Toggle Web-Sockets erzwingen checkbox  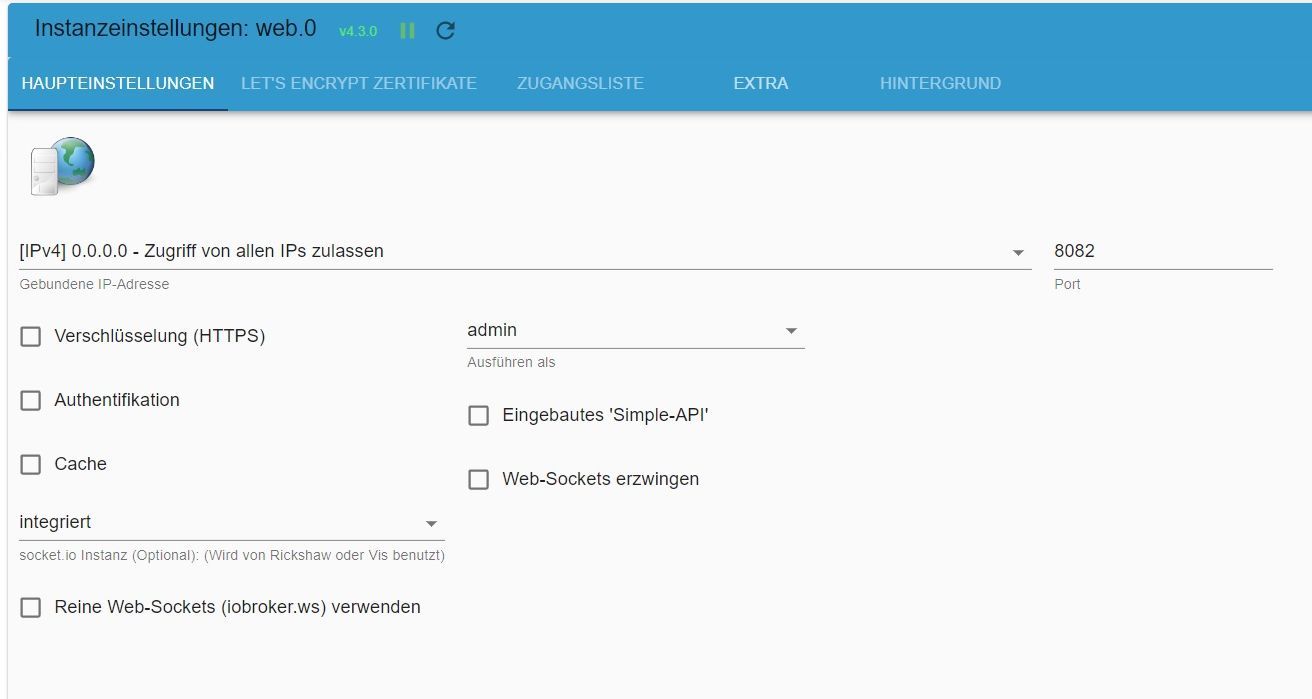click(479, 479)
